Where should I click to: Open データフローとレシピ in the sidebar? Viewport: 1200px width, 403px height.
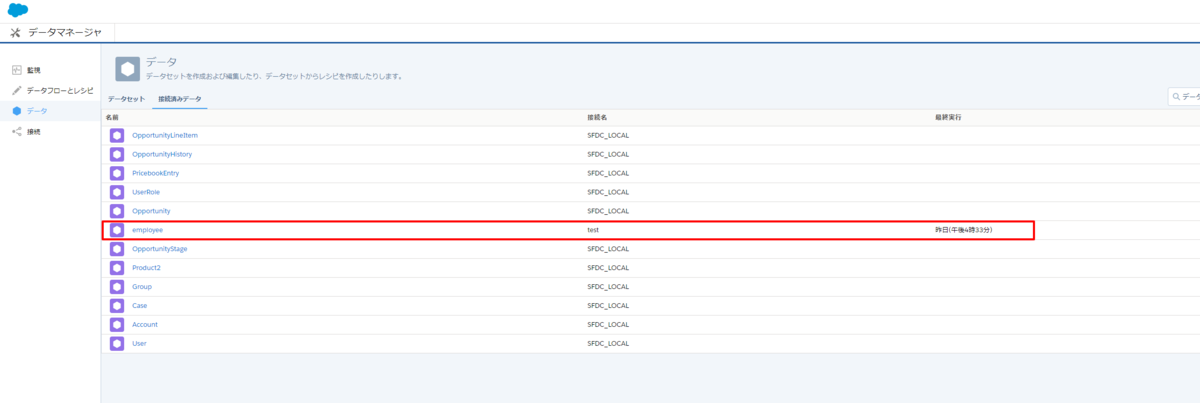[60, 90]
